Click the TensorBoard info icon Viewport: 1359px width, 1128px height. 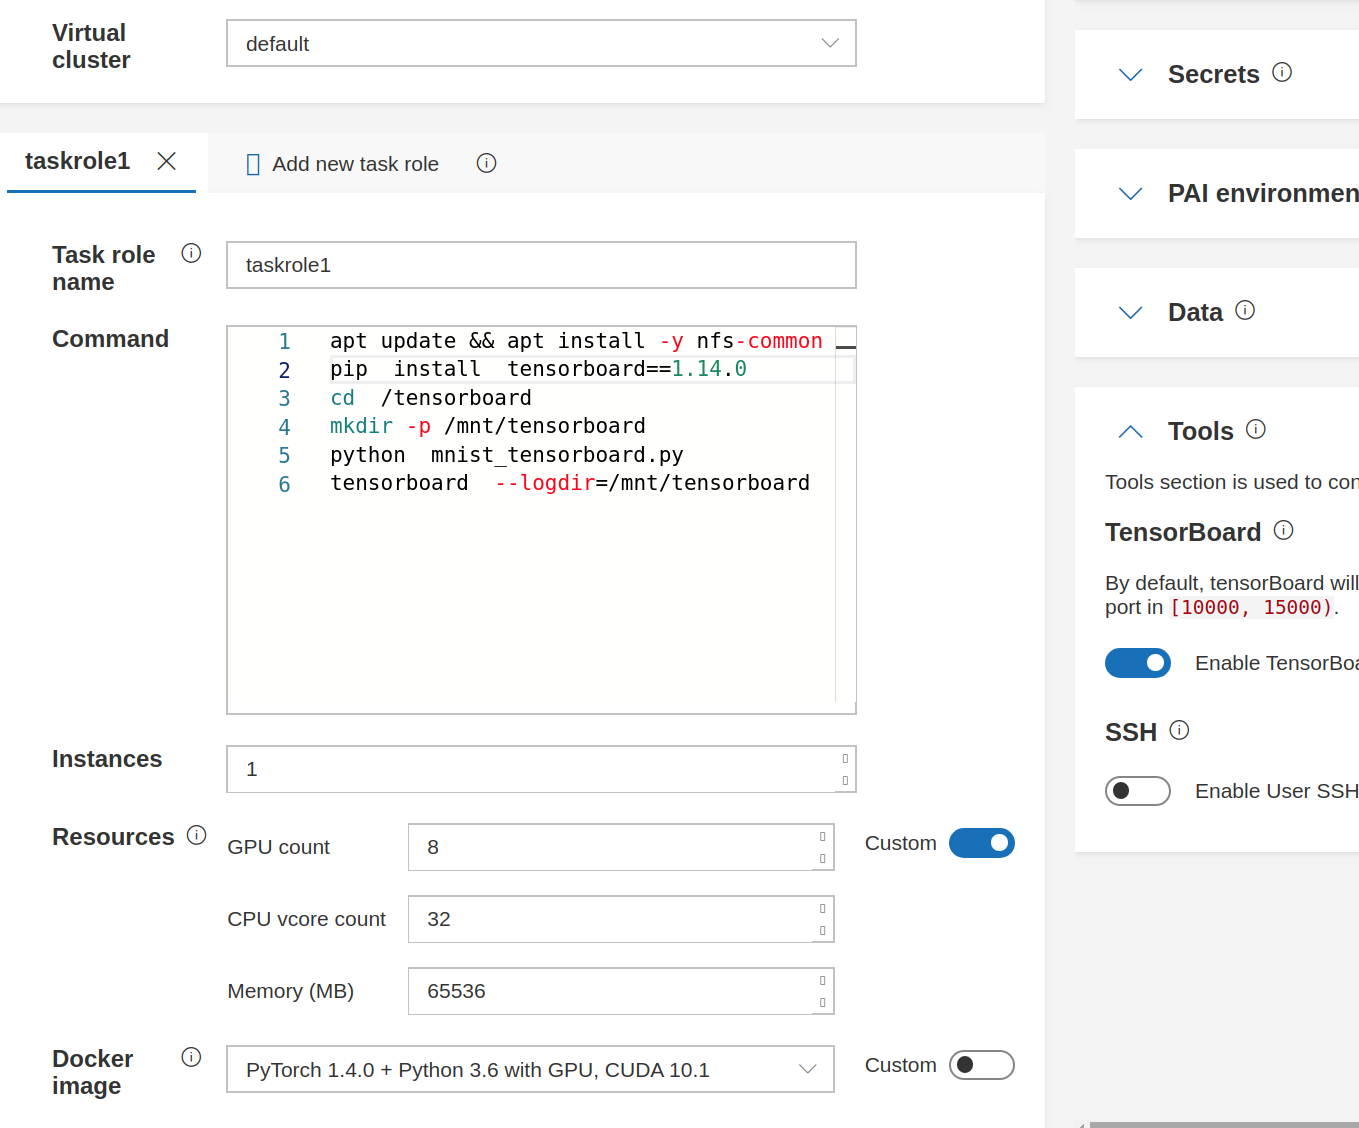tap(1283, 530)
